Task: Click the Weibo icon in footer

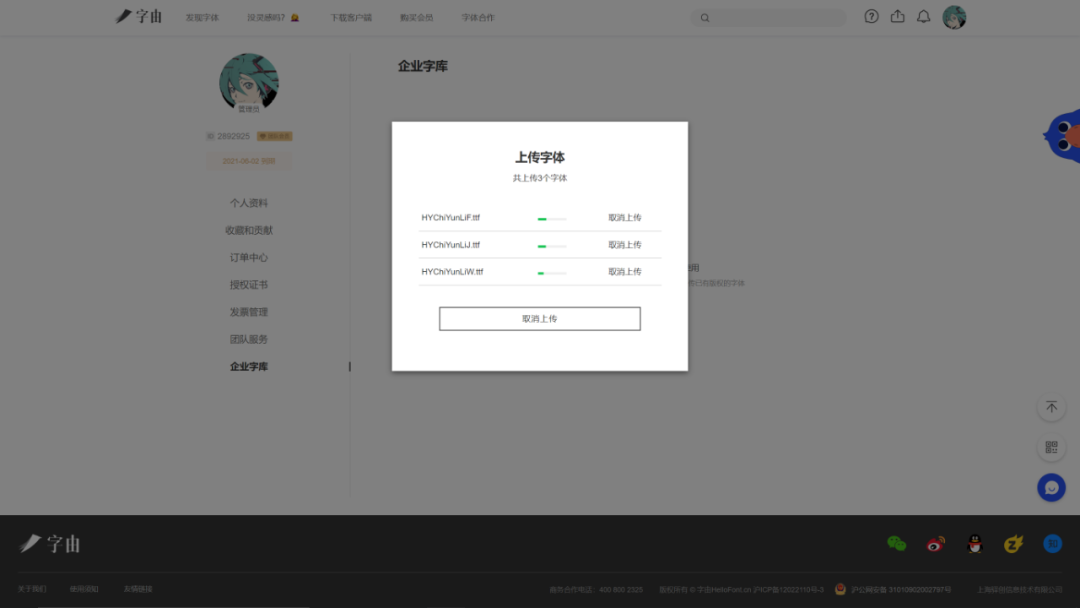Action: [935, 544]
